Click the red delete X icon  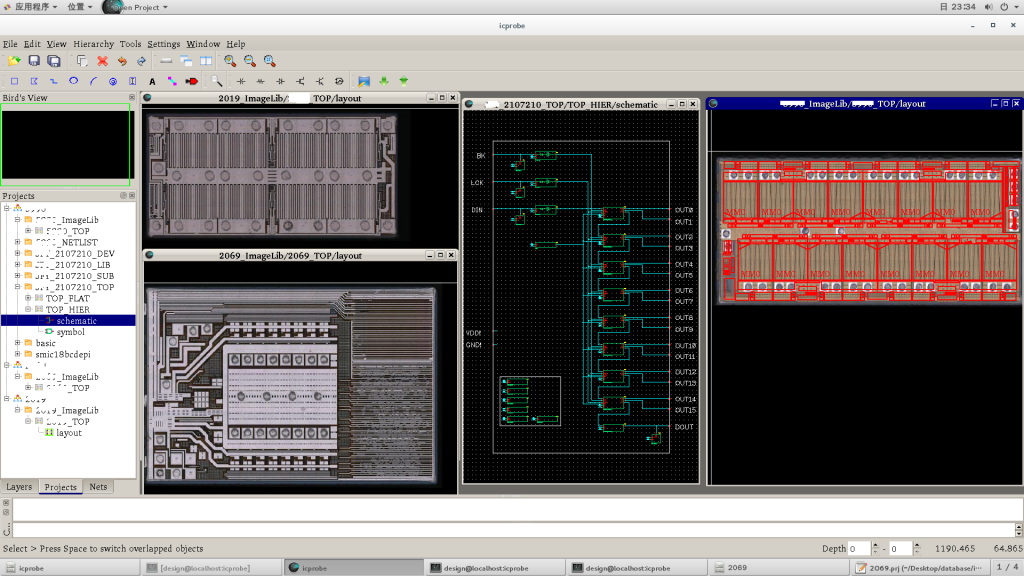[102, 61]
